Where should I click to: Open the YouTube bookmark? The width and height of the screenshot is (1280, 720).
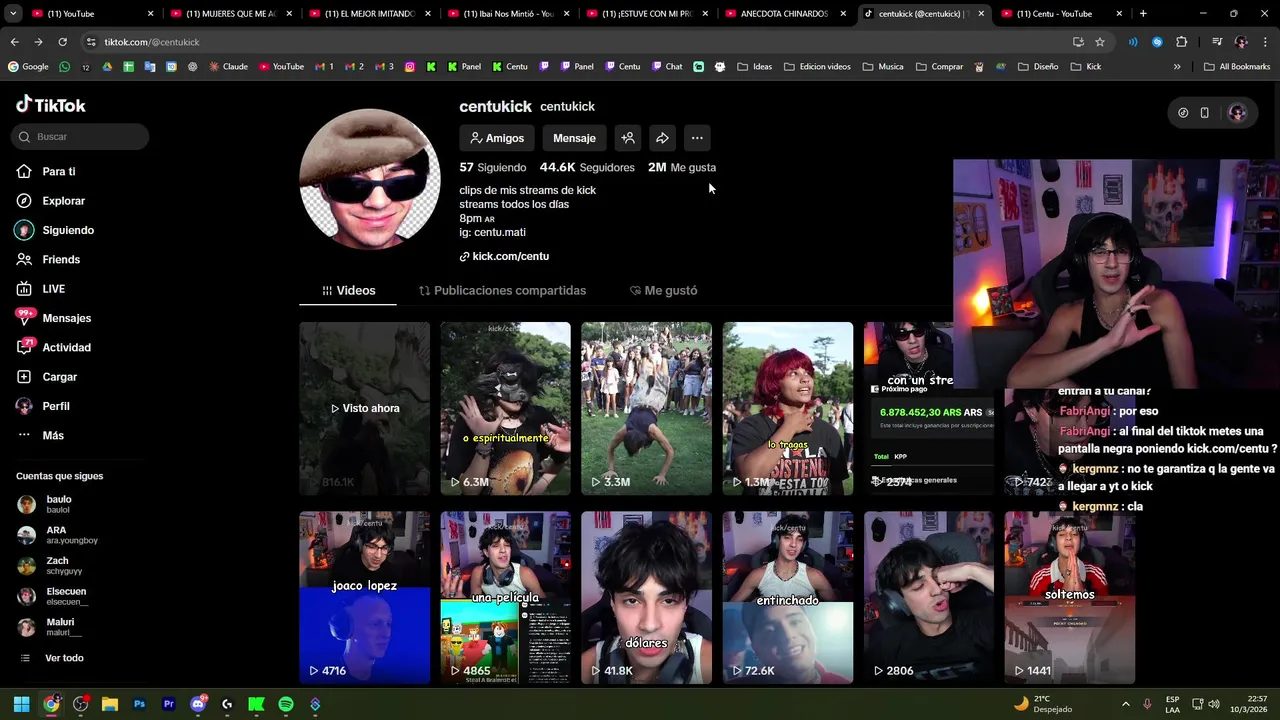click(281, 67)
